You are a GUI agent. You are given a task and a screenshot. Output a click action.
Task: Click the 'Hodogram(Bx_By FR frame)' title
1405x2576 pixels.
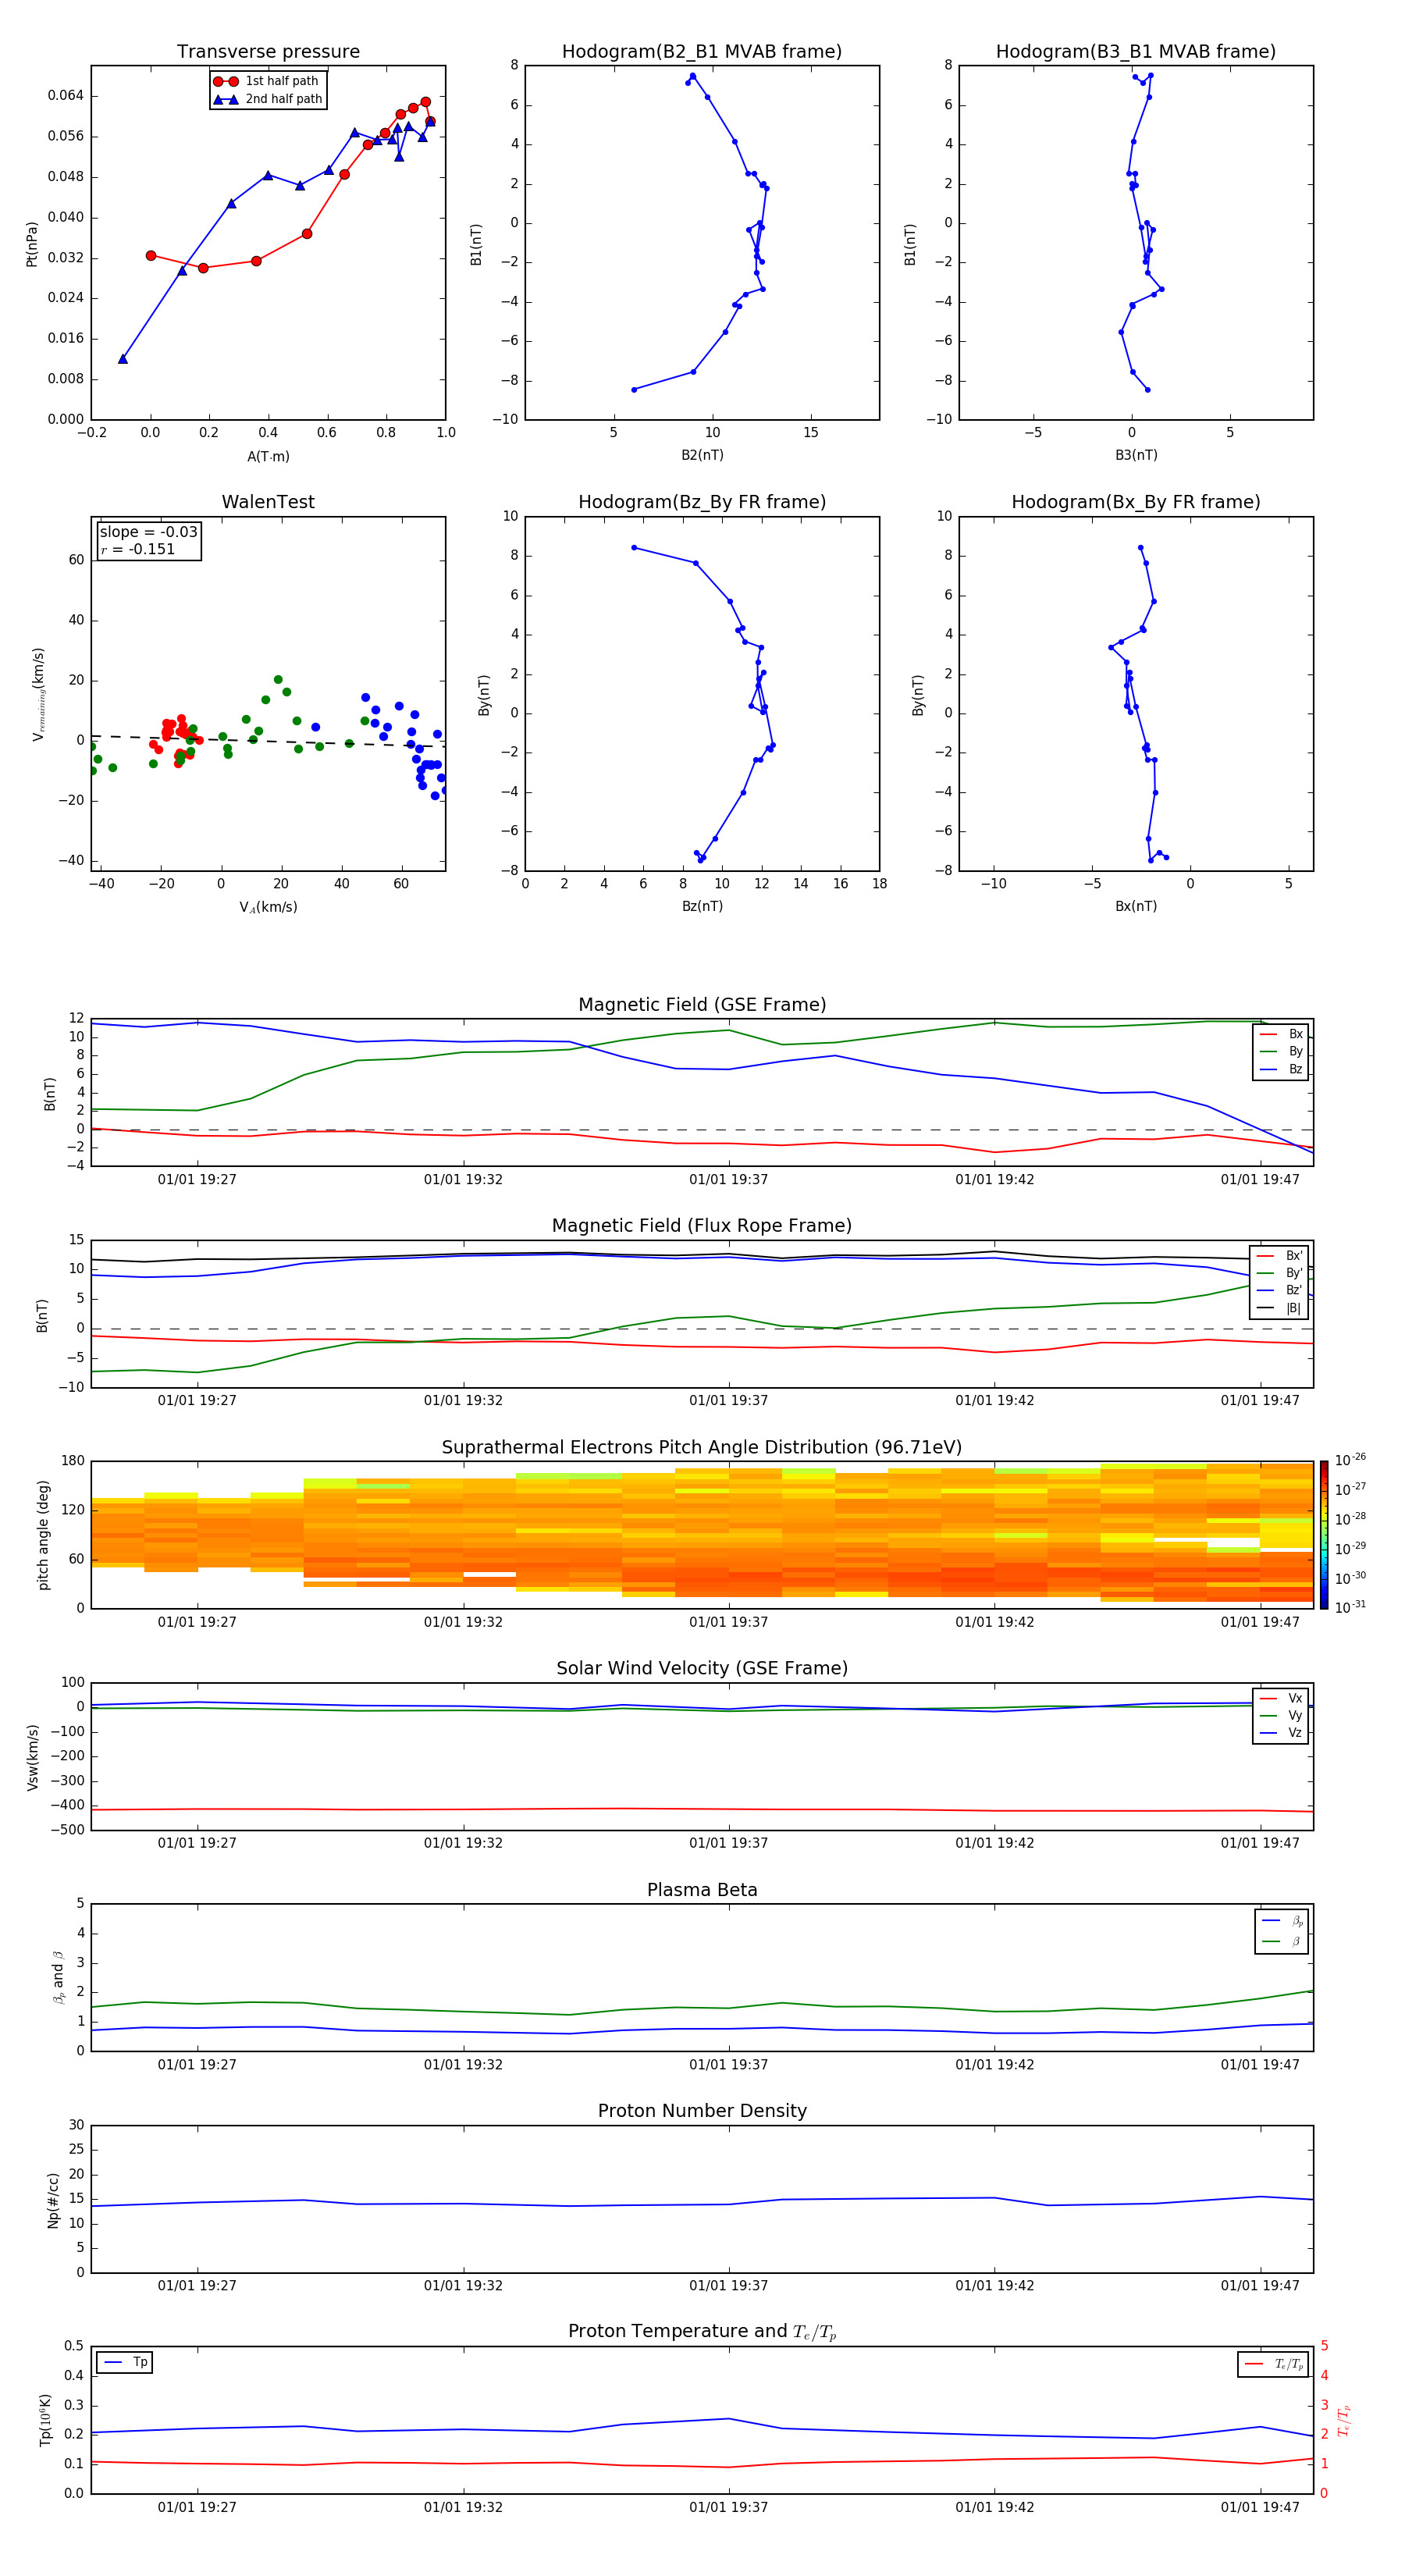1136,502
